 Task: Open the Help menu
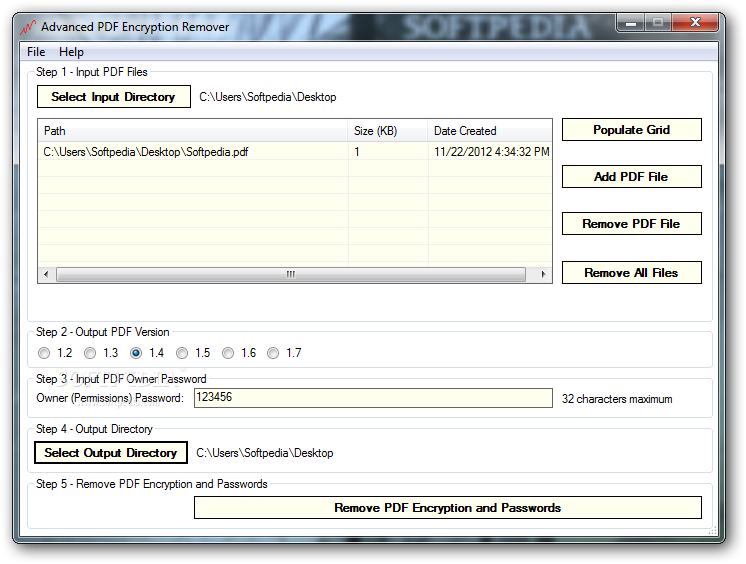coord(71,52)
